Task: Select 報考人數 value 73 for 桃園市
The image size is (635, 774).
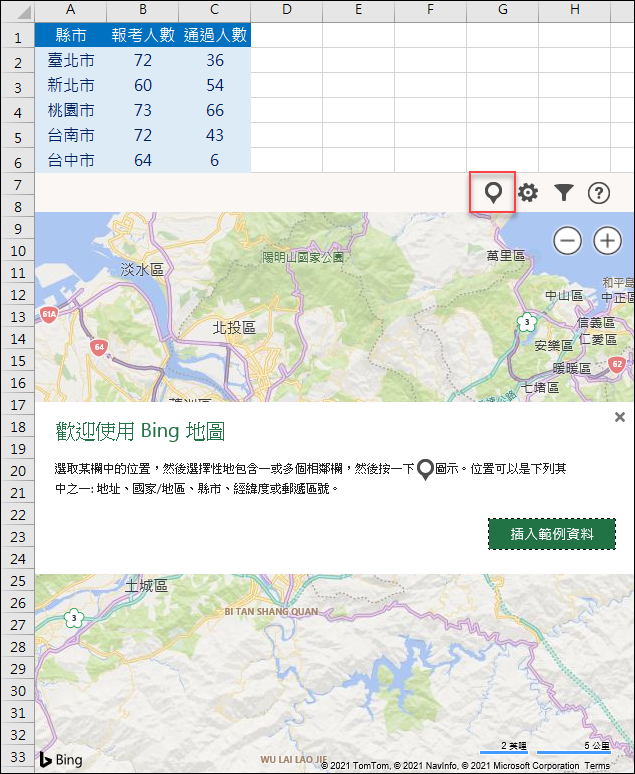Action: [x=143, y=110]
